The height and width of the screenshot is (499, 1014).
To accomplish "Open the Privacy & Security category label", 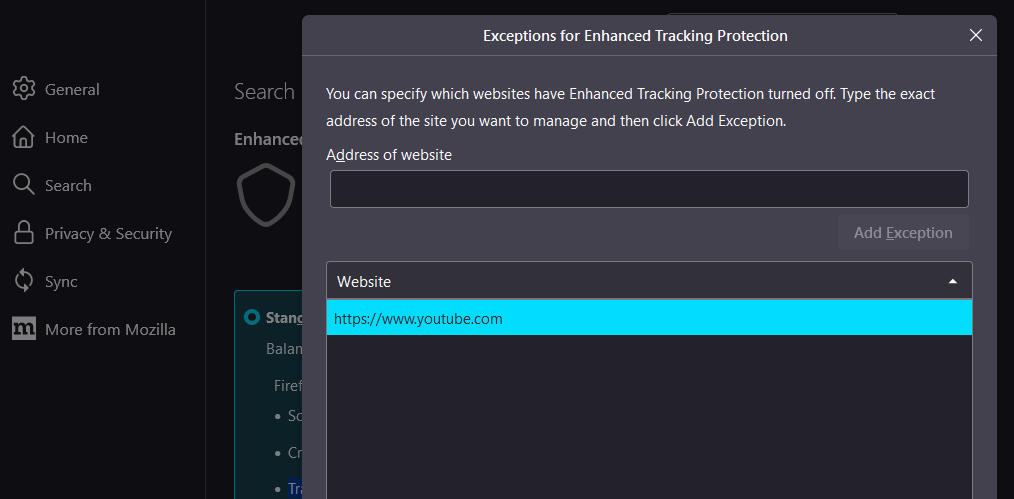I will coord(108,233).
